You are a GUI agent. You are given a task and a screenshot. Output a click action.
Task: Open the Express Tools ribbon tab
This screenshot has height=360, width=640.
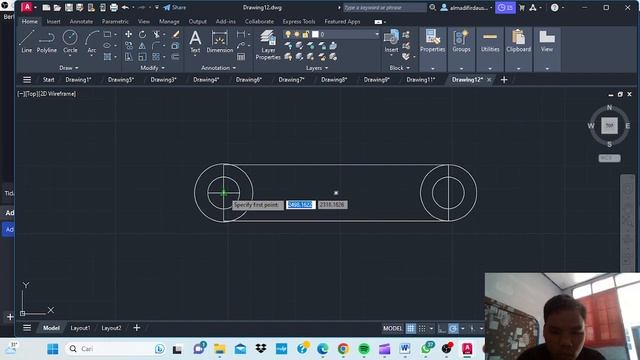(299, 21)
